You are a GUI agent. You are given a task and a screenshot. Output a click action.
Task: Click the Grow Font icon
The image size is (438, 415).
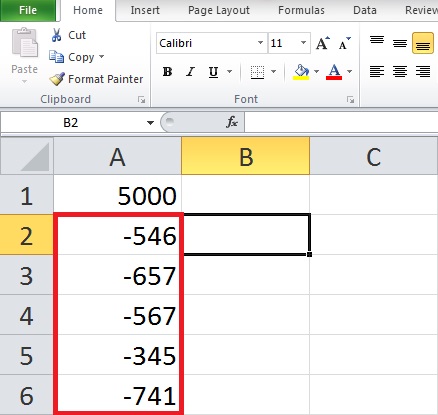322,43
